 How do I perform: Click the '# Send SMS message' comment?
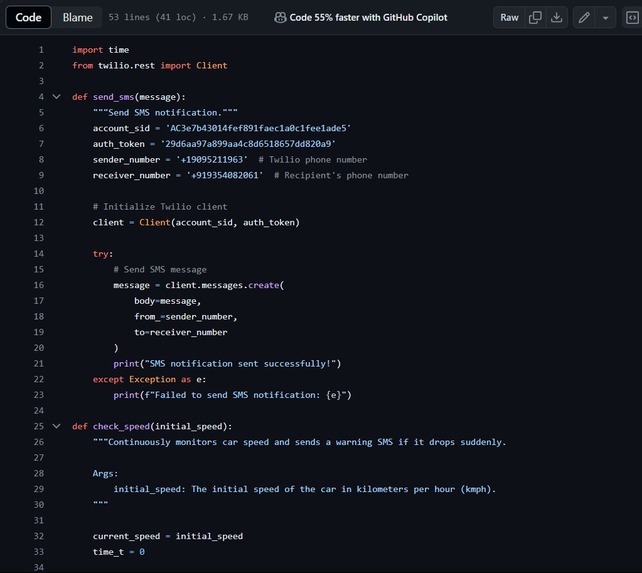(x=160, y=270)
